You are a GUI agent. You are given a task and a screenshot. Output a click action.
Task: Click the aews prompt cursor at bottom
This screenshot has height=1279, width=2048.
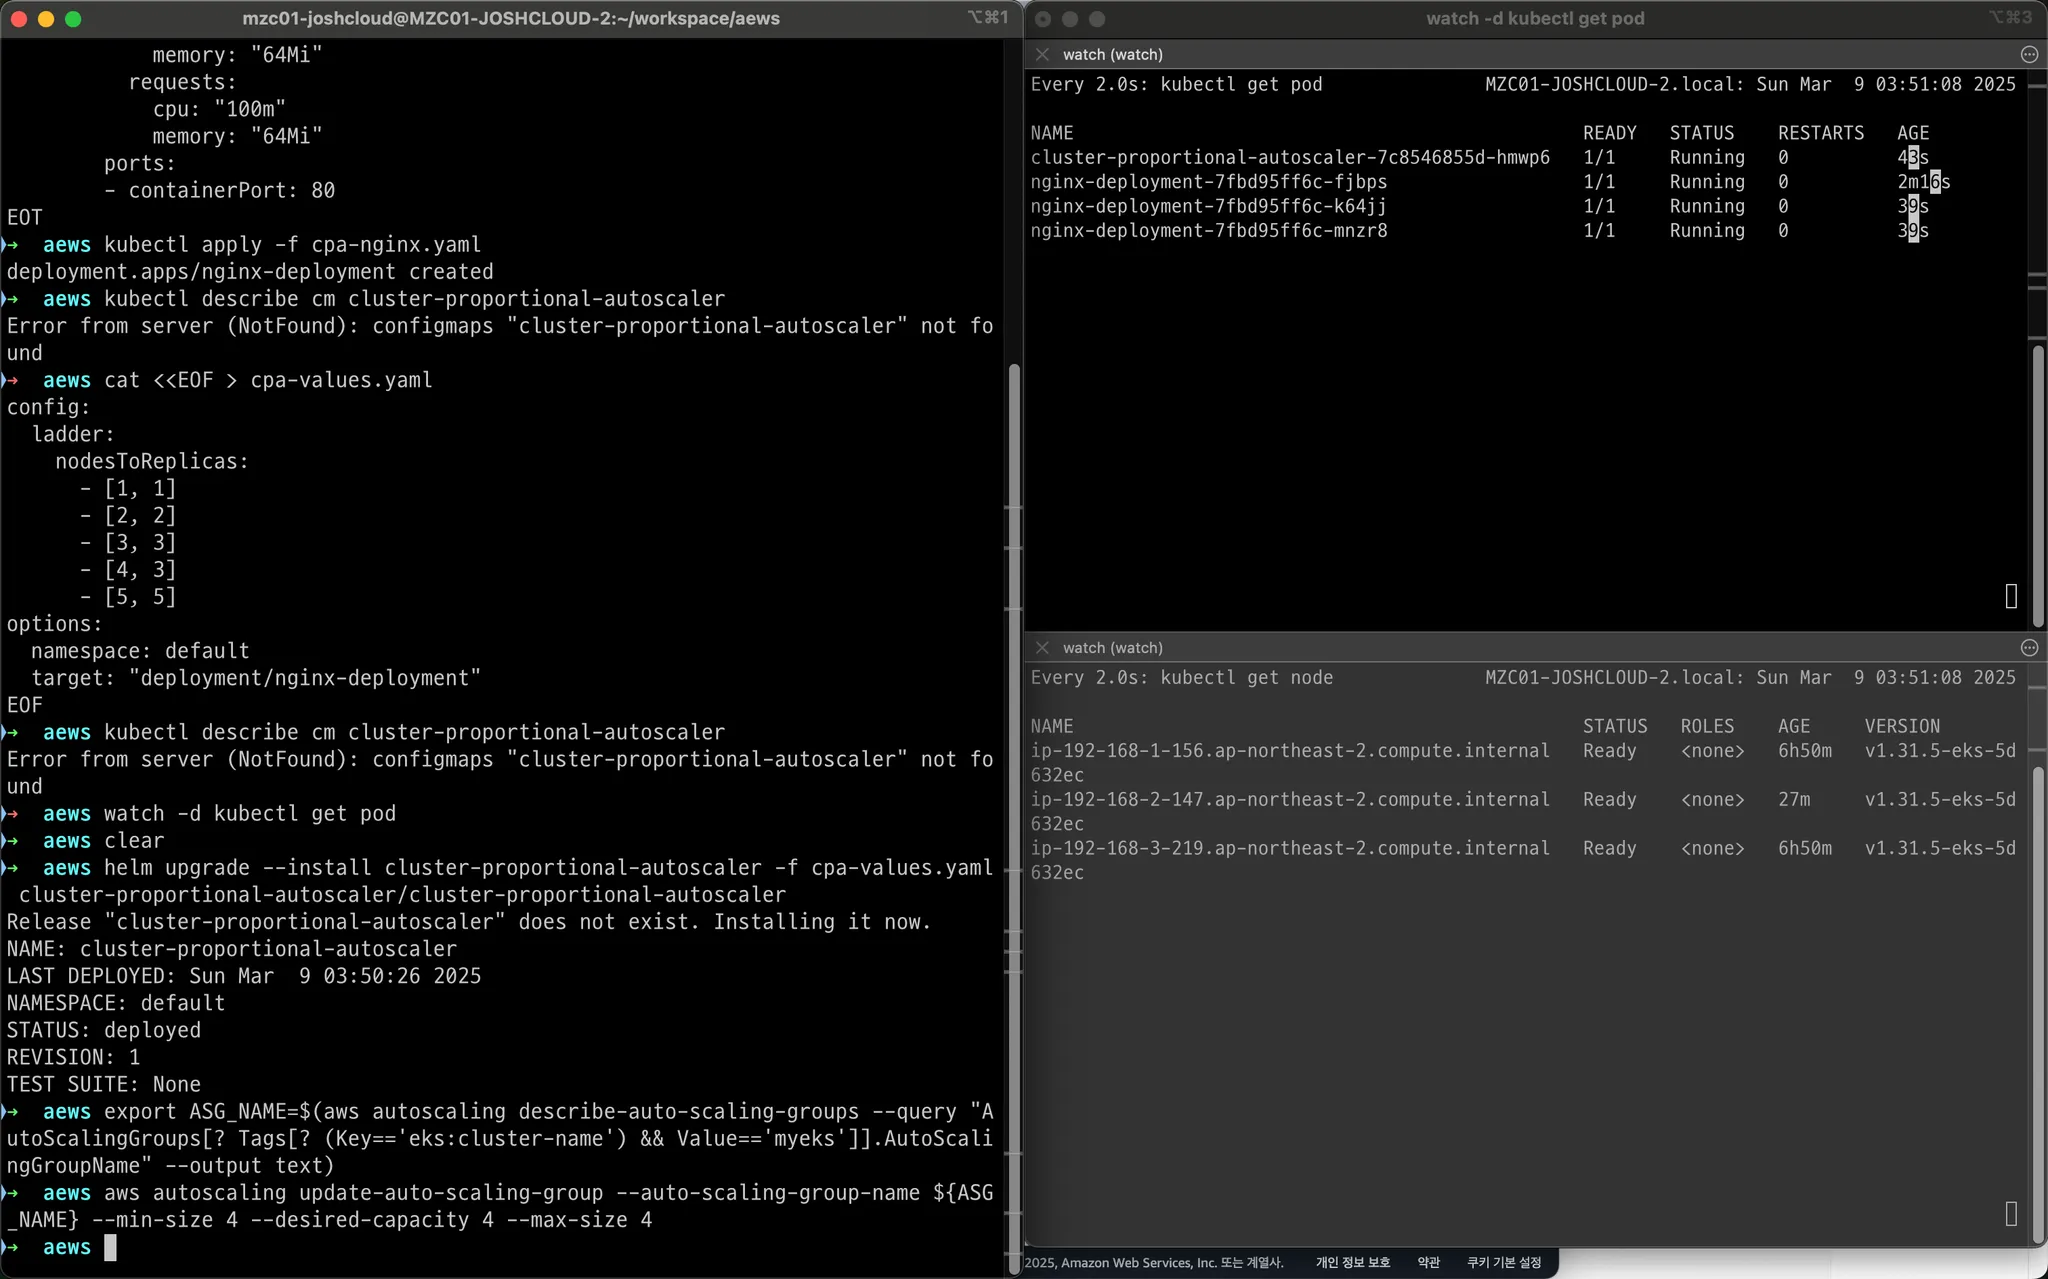(x=110, y=1247)
